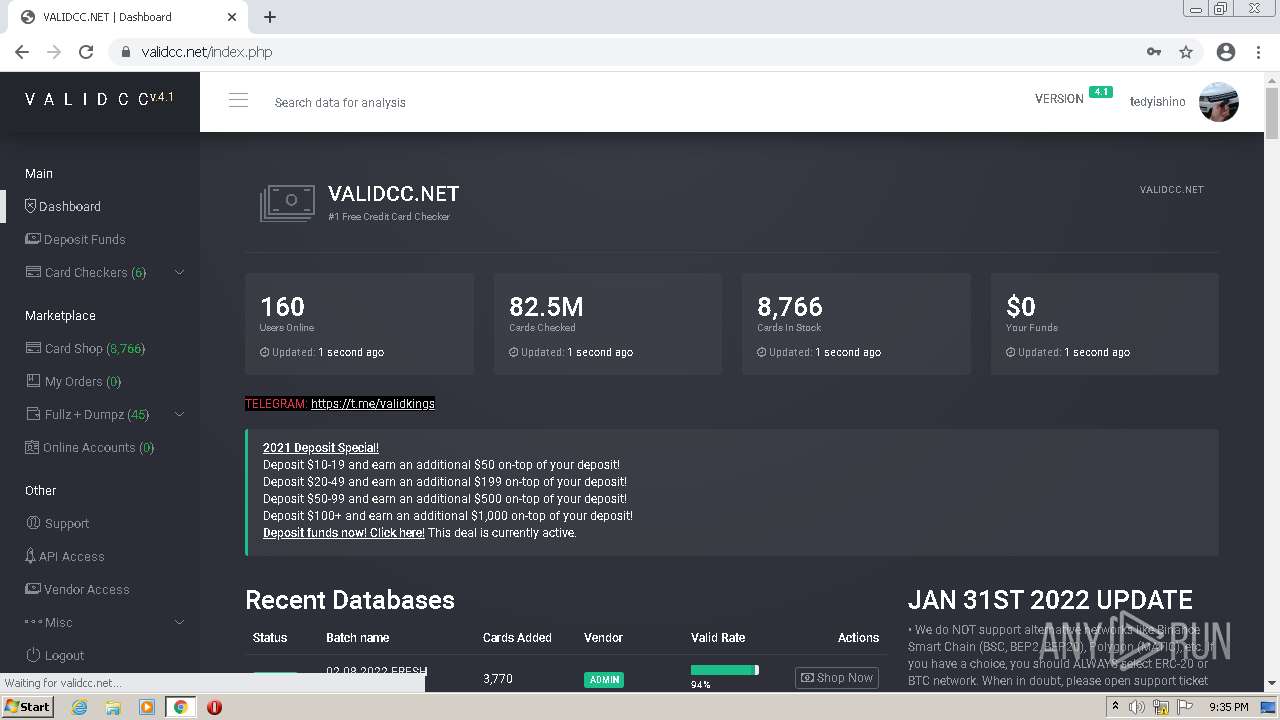The image size is (1280, 720).
Task: Click the 3,770 cards added value
Action: (498, 678)
